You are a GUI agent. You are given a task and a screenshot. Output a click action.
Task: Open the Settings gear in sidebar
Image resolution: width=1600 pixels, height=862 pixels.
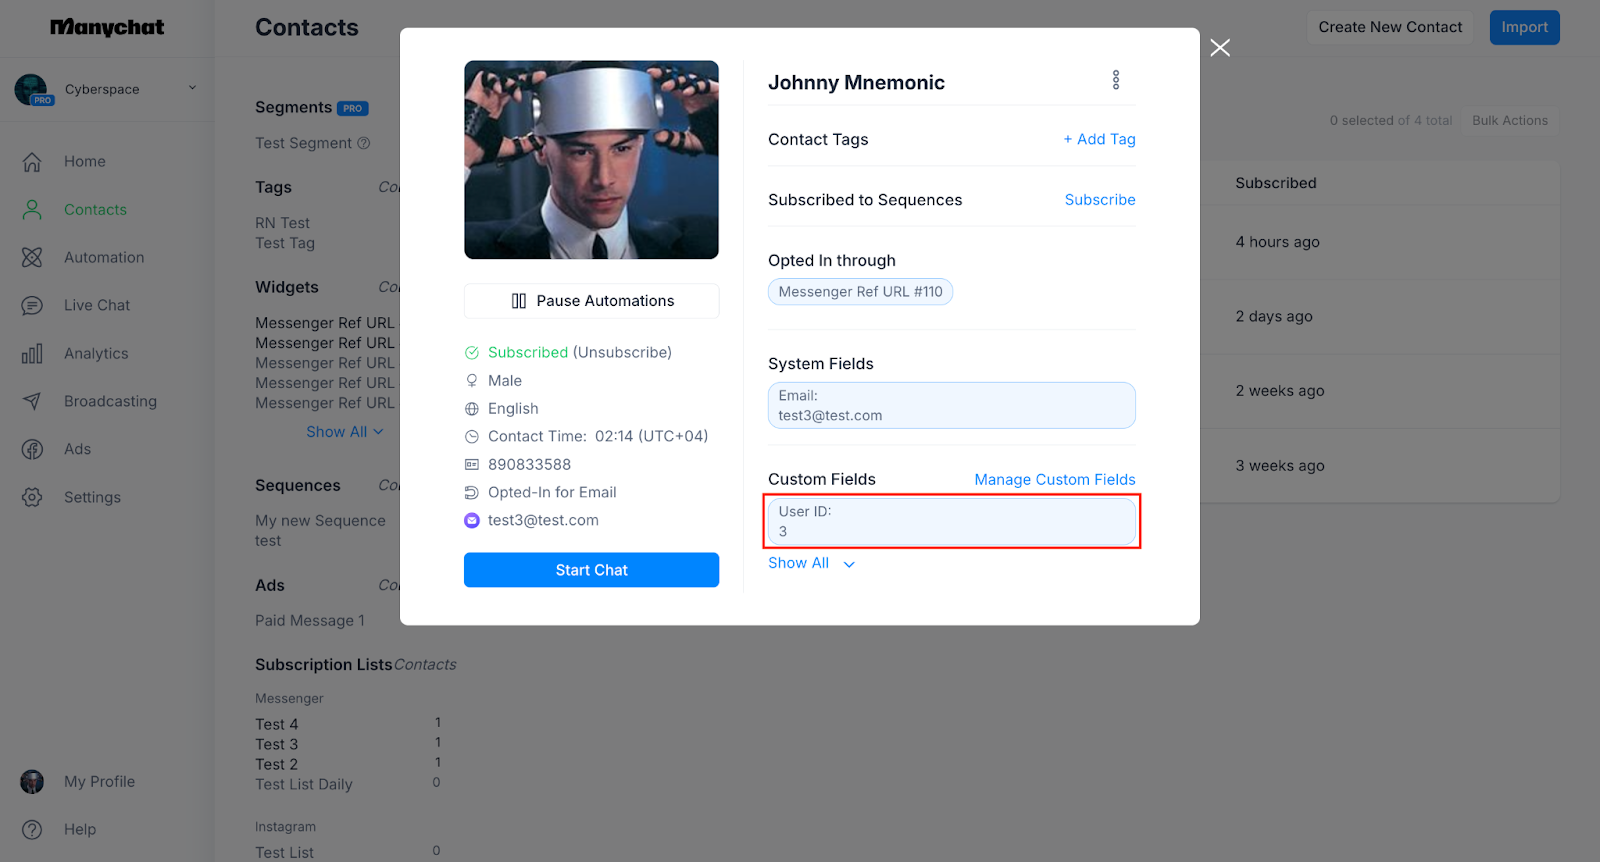[32, 498]
